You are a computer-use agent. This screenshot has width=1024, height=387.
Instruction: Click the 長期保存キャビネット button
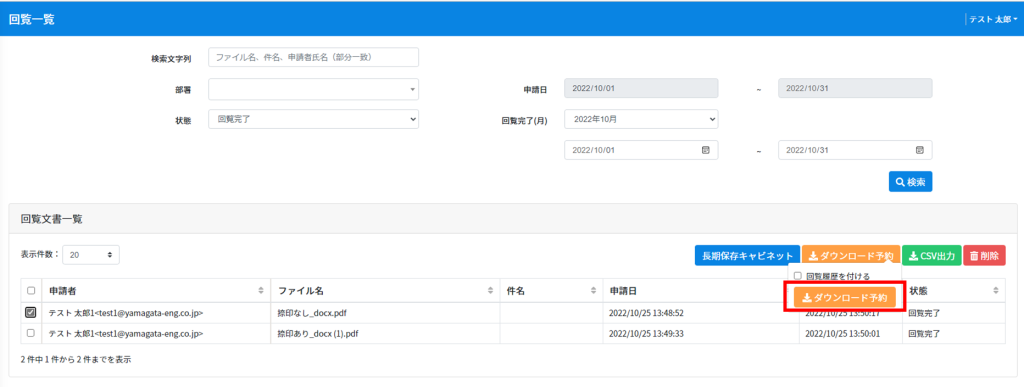click(x=747, y=256)
